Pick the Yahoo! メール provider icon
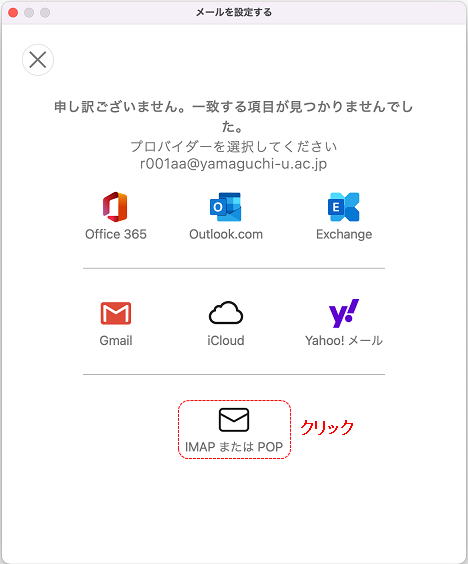The width and height of the screenshot is (468, 564). pyautogui.click(x=344, y=313)
